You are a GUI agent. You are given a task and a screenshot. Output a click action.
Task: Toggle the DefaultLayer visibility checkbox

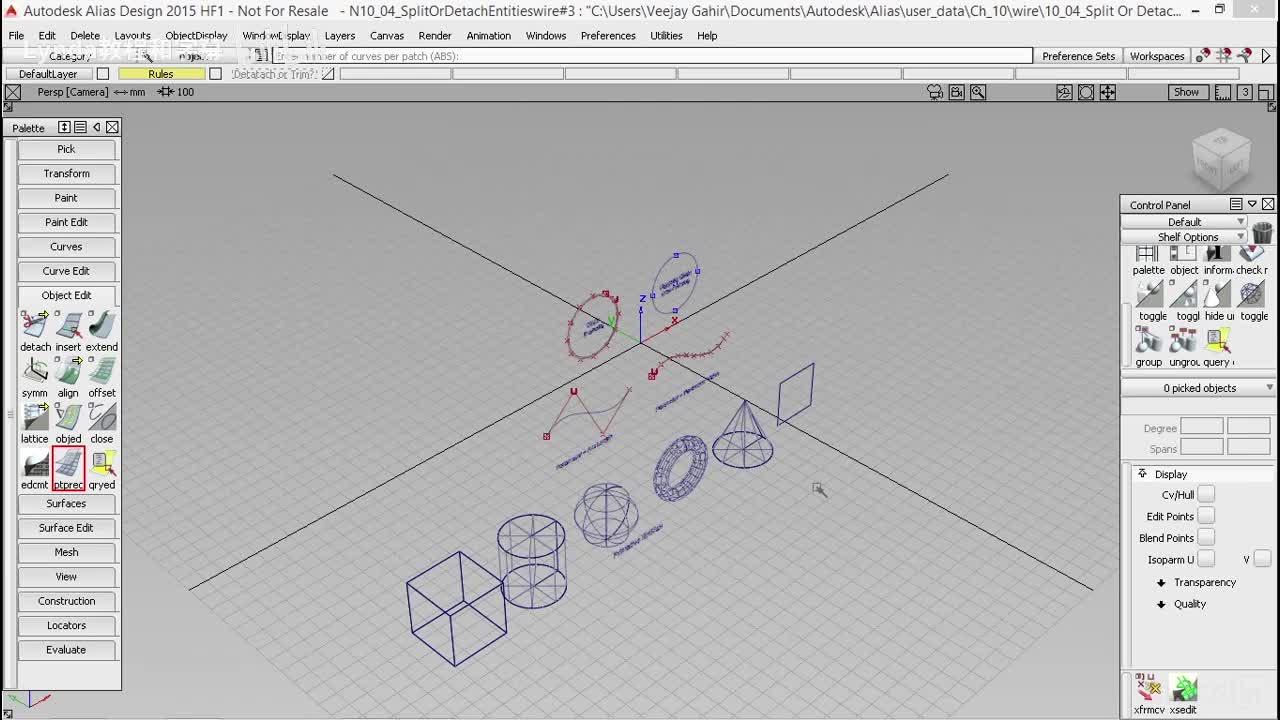(x=102, y=74)
